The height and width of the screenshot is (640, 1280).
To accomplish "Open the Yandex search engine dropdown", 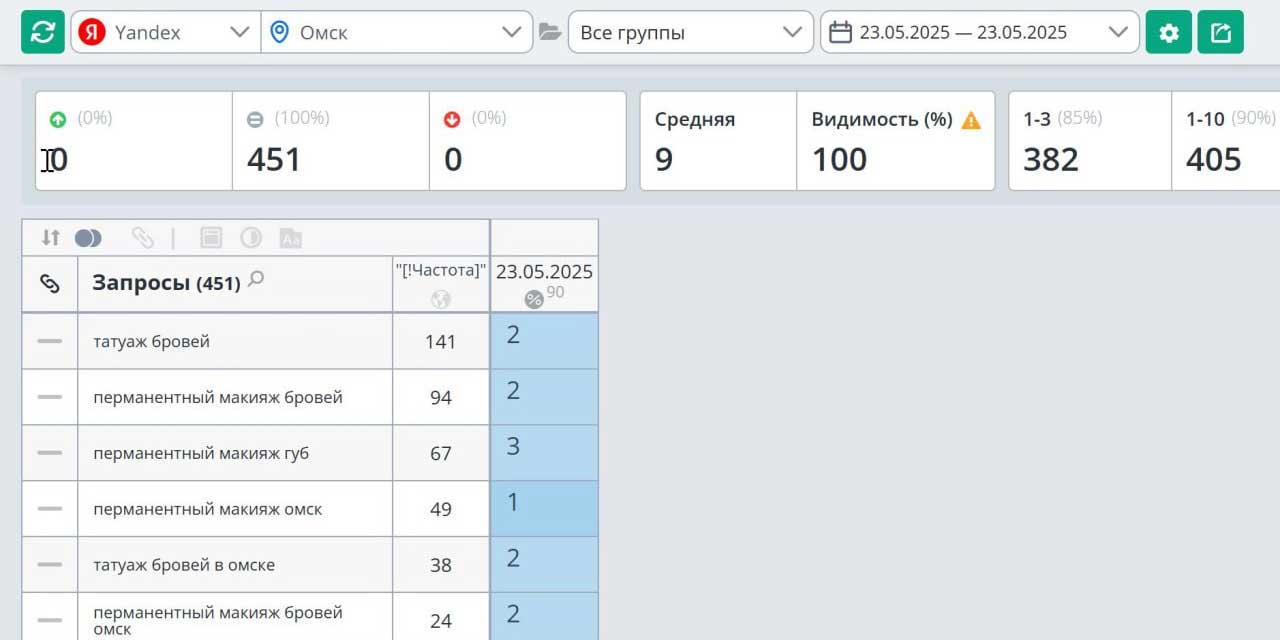I will [x=165, y=32].
